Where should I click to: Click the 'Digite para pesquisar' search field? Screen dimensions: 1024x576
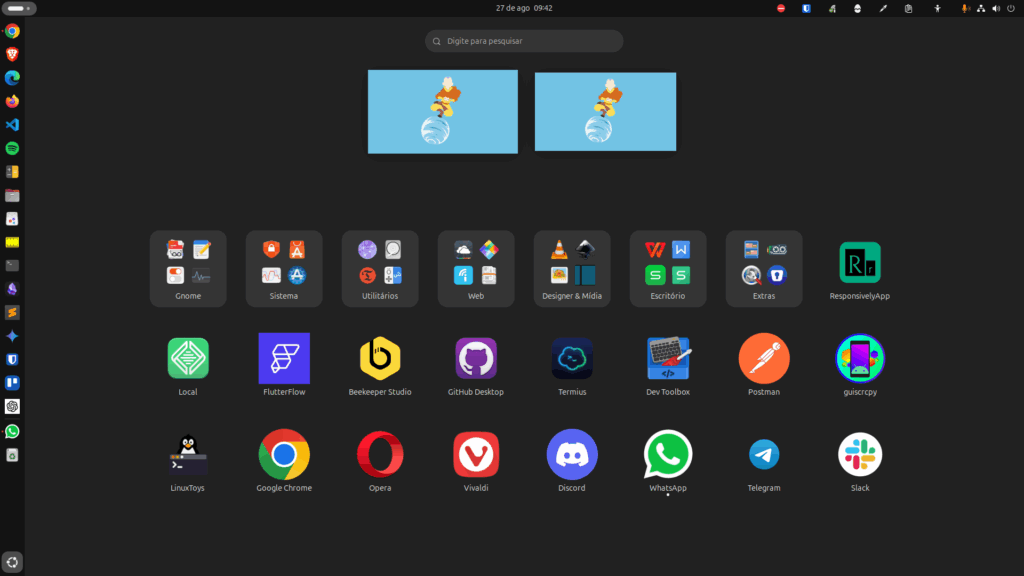524,41
